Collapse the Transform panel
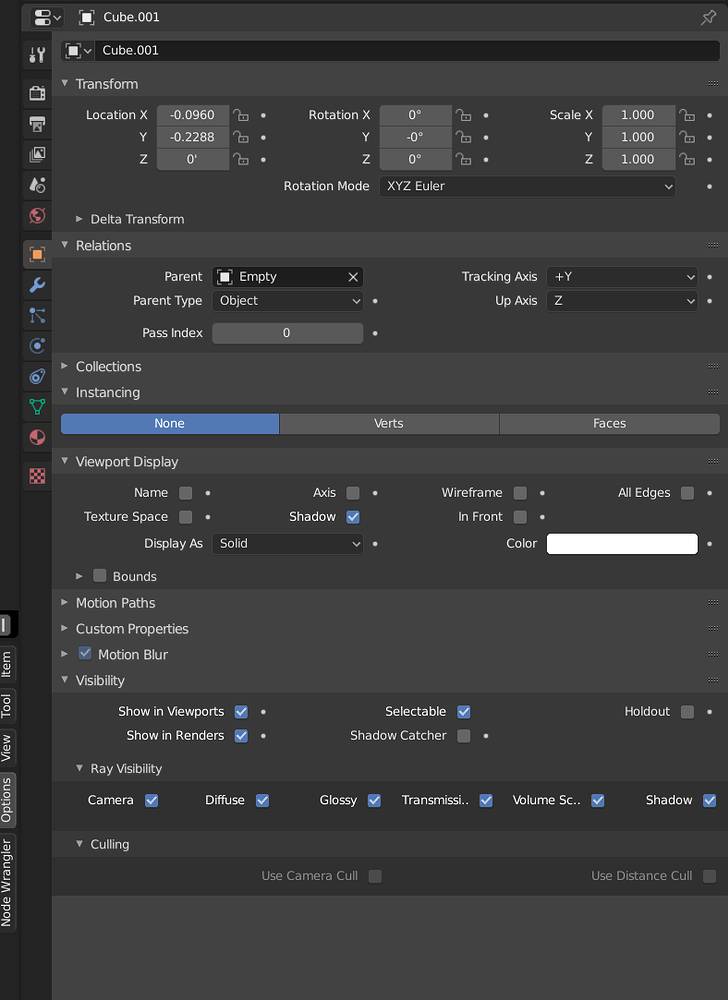 [x=64, y=84]
